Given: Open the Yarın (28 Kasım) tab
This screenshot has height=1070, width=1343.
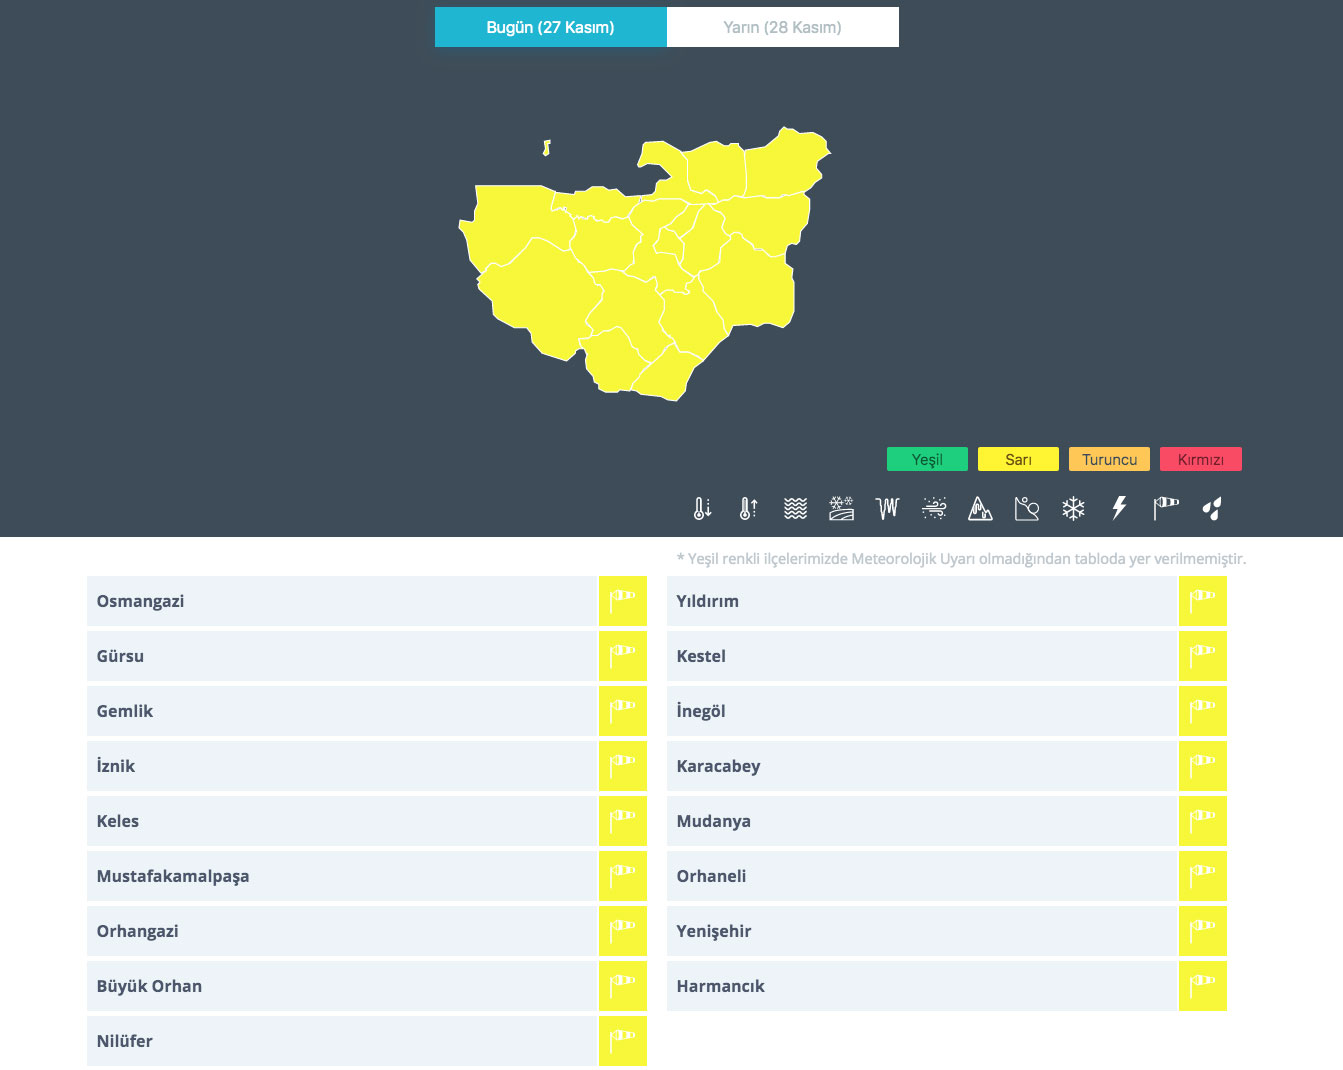Looking at the screenshot, I should [x=782, y=27].
